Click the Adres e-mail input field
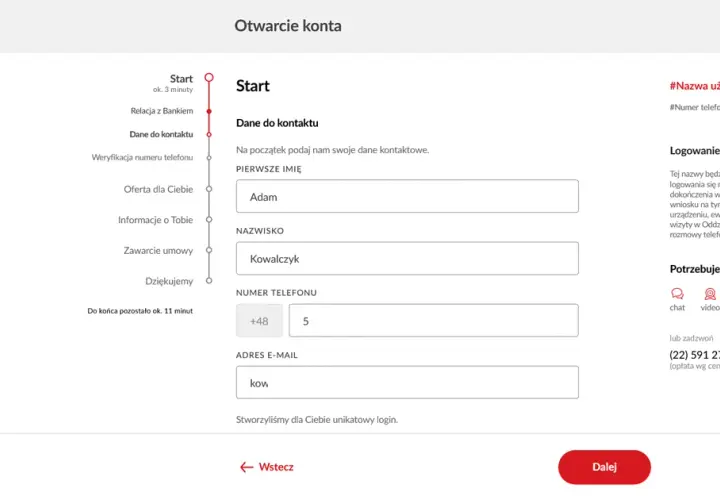Viewport: 720px width, 500px height. (x=407, y=382)
